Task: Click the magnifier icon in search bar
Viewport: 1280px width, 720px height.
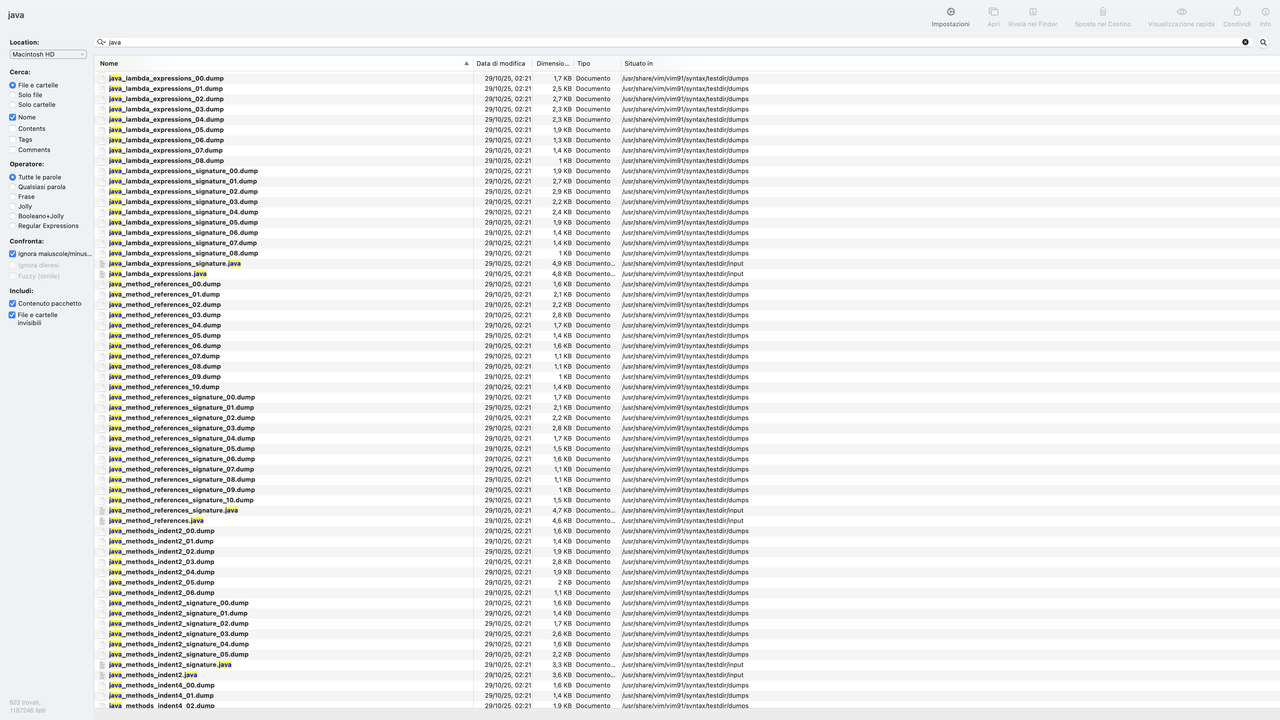Action: tap(1263, 42)
